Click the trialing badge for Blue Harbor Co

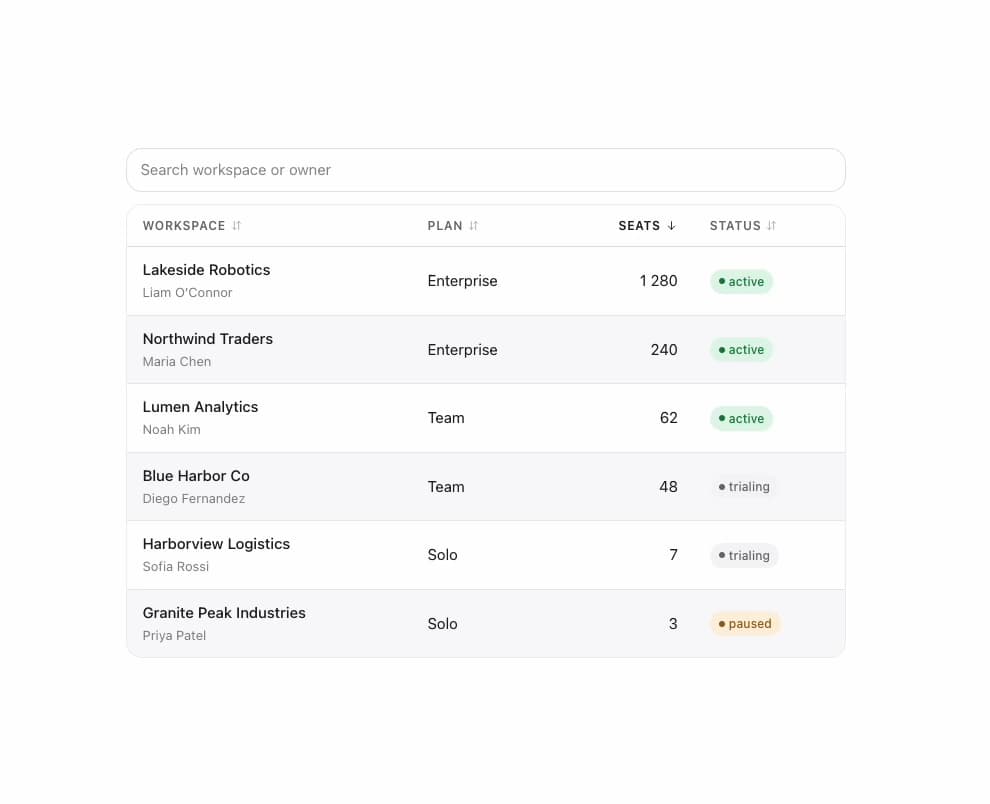744,487
